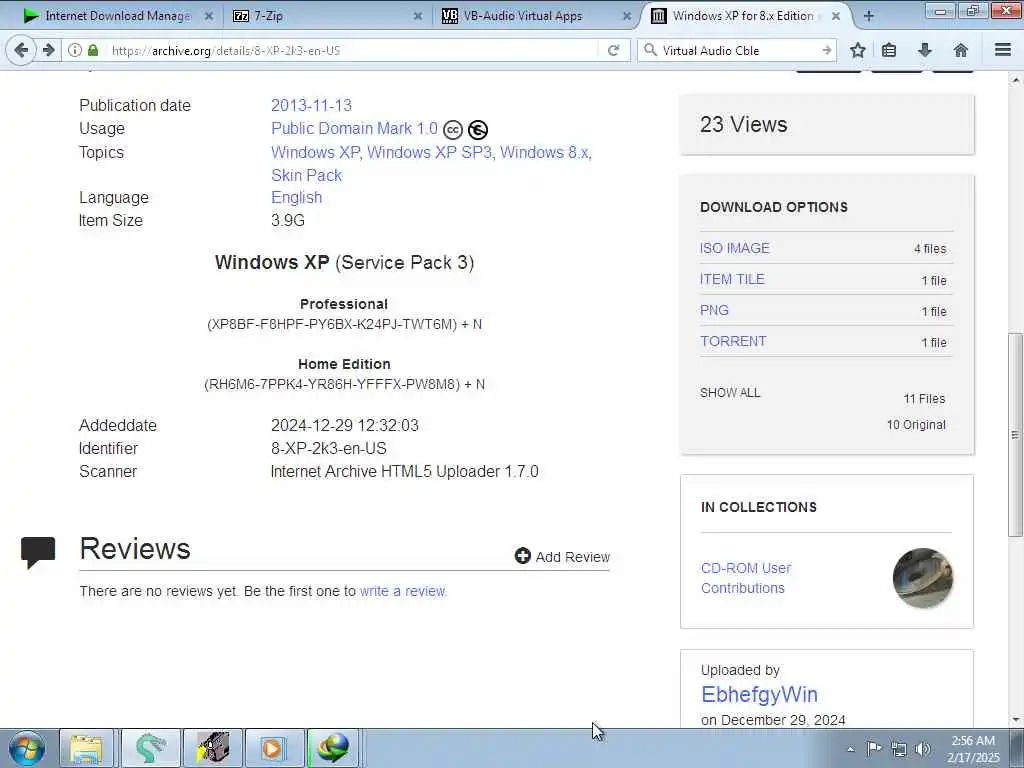
Task: Click the Virtual Audio Cble search field
Action: click(x=738, y=50)
